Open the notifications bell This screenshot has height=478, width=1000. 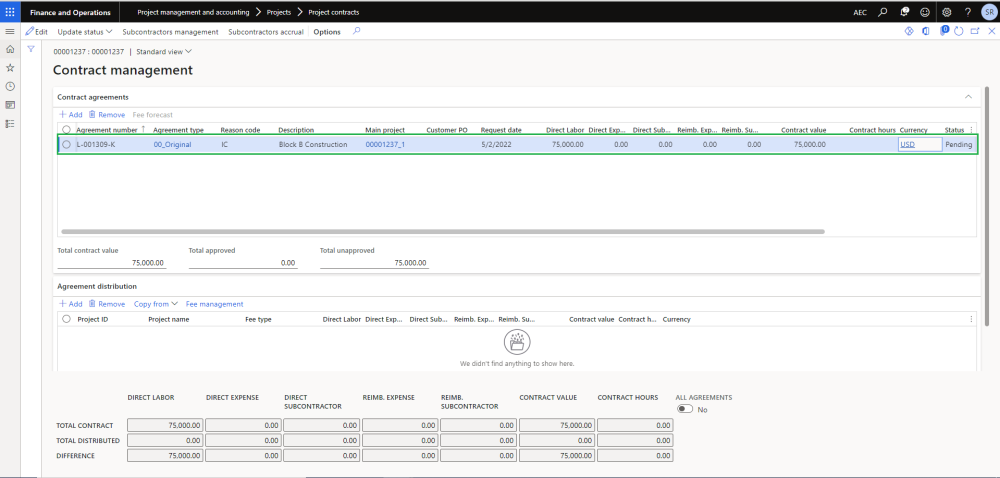coord(903,12)
